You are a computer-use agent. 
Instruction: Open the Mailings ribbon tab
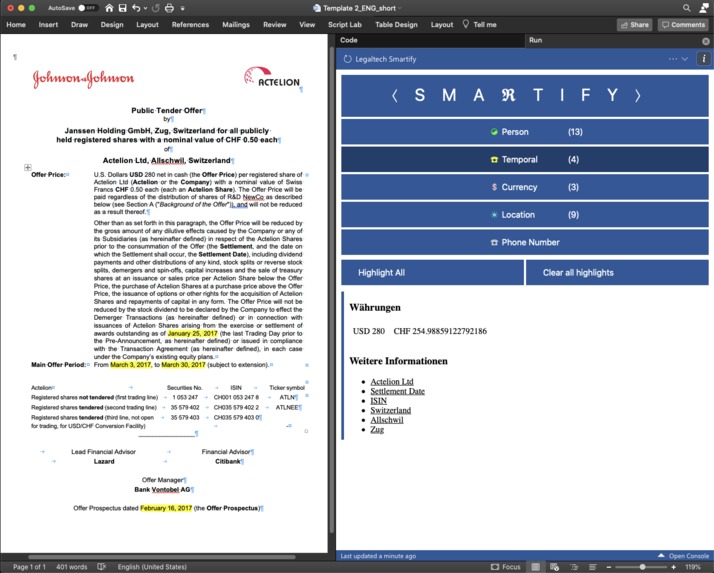coord(236,25)
